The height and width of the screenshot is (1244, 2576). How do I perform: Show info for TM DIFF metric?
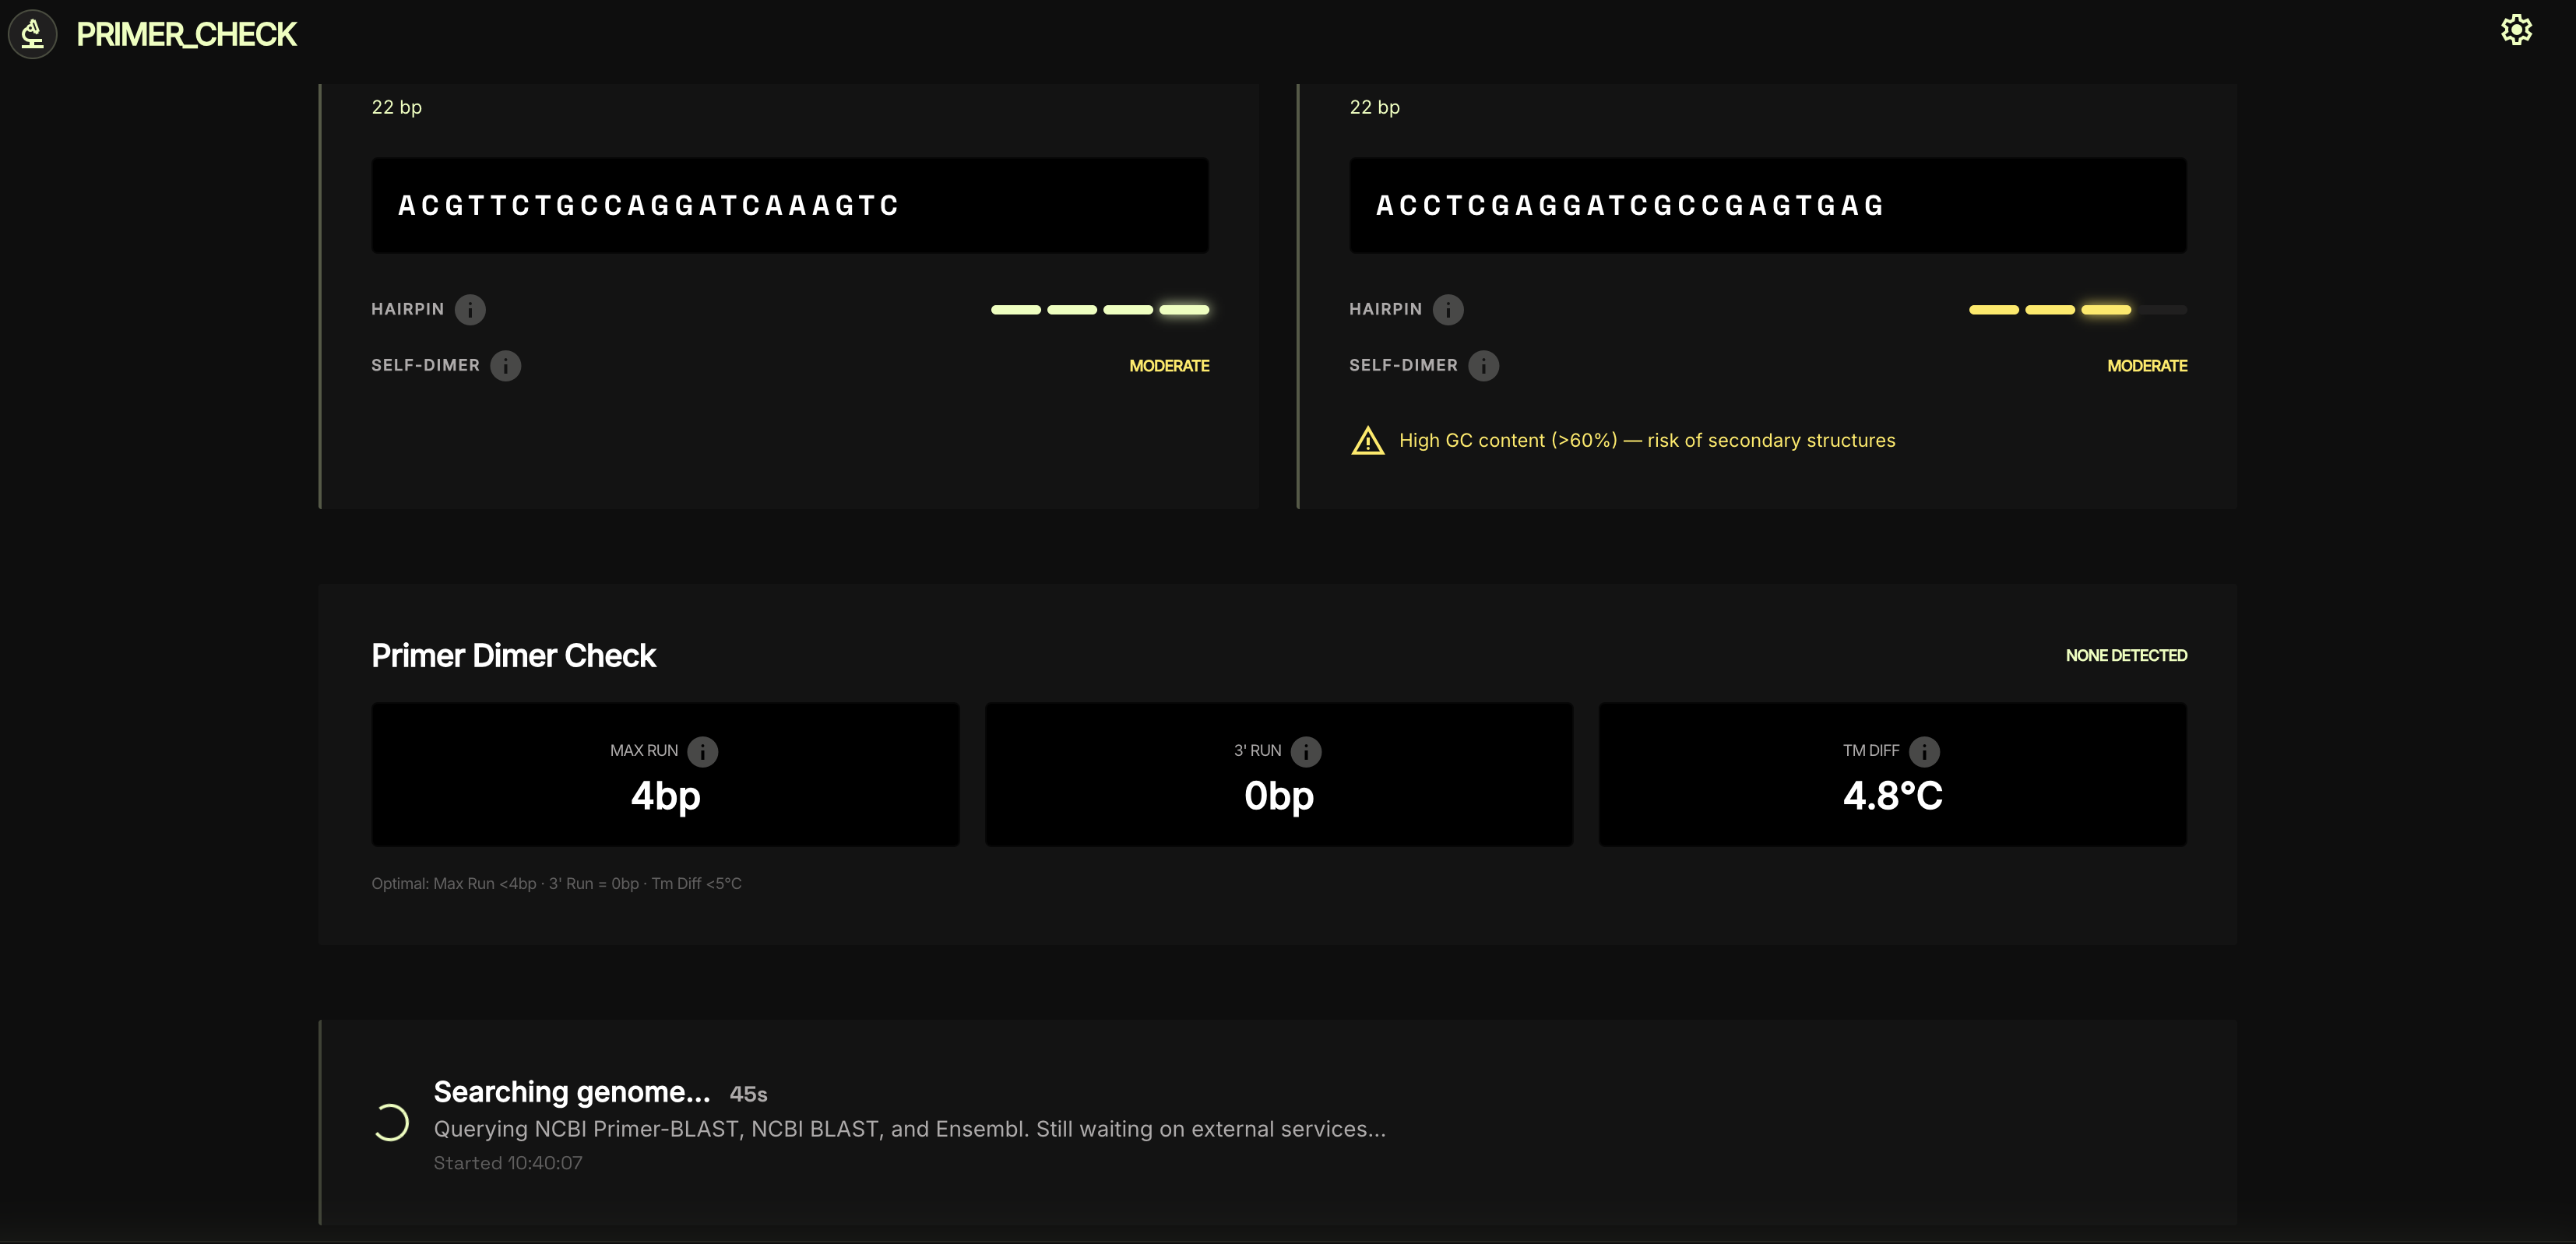coord(1924,751)
